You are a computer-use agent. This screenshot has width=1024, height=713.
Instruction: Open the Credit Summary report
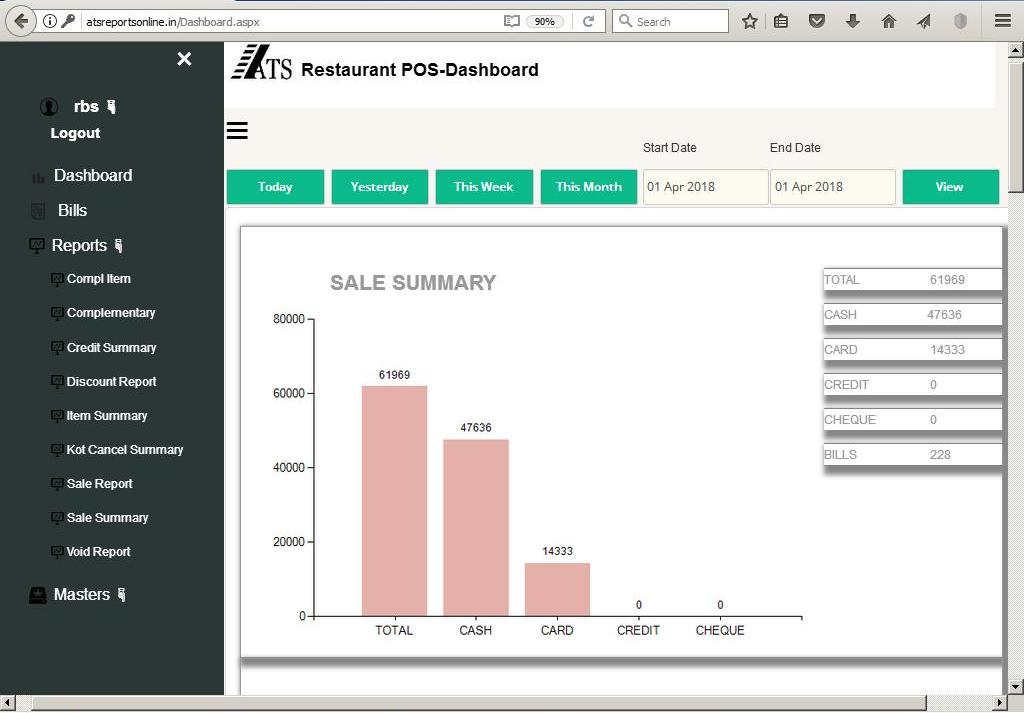click(x=111, y=347)
